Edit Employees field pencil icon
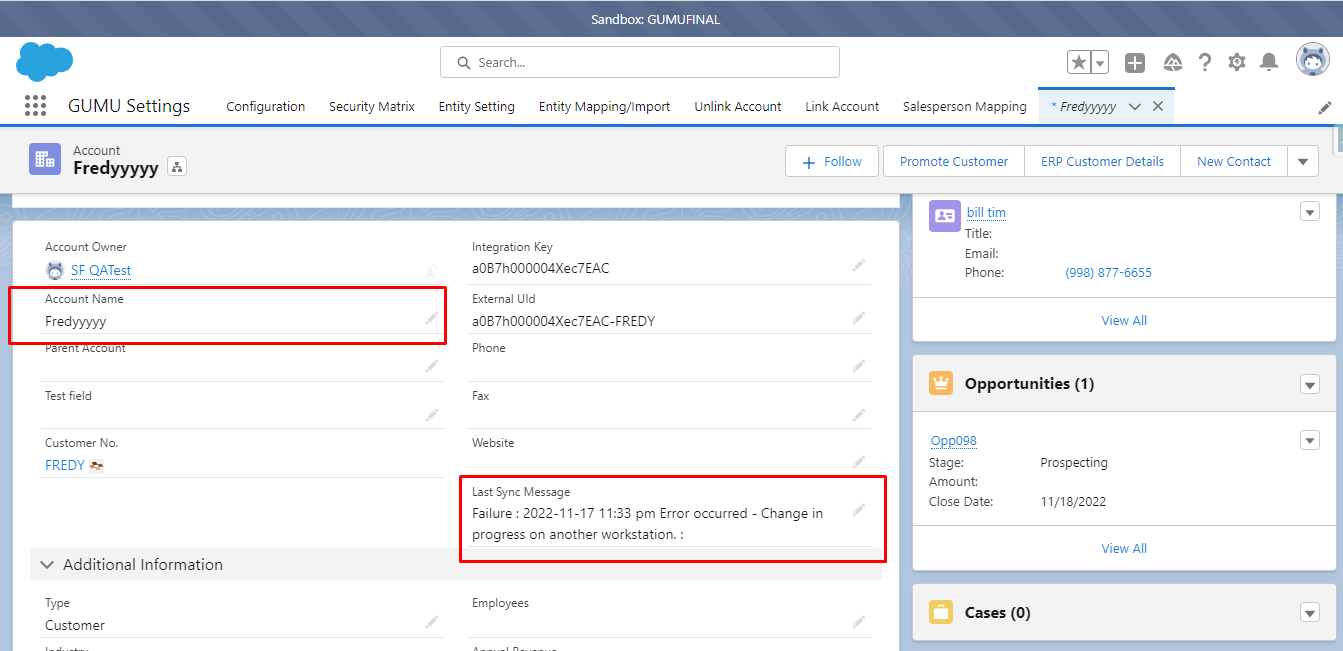 point(859,621)
